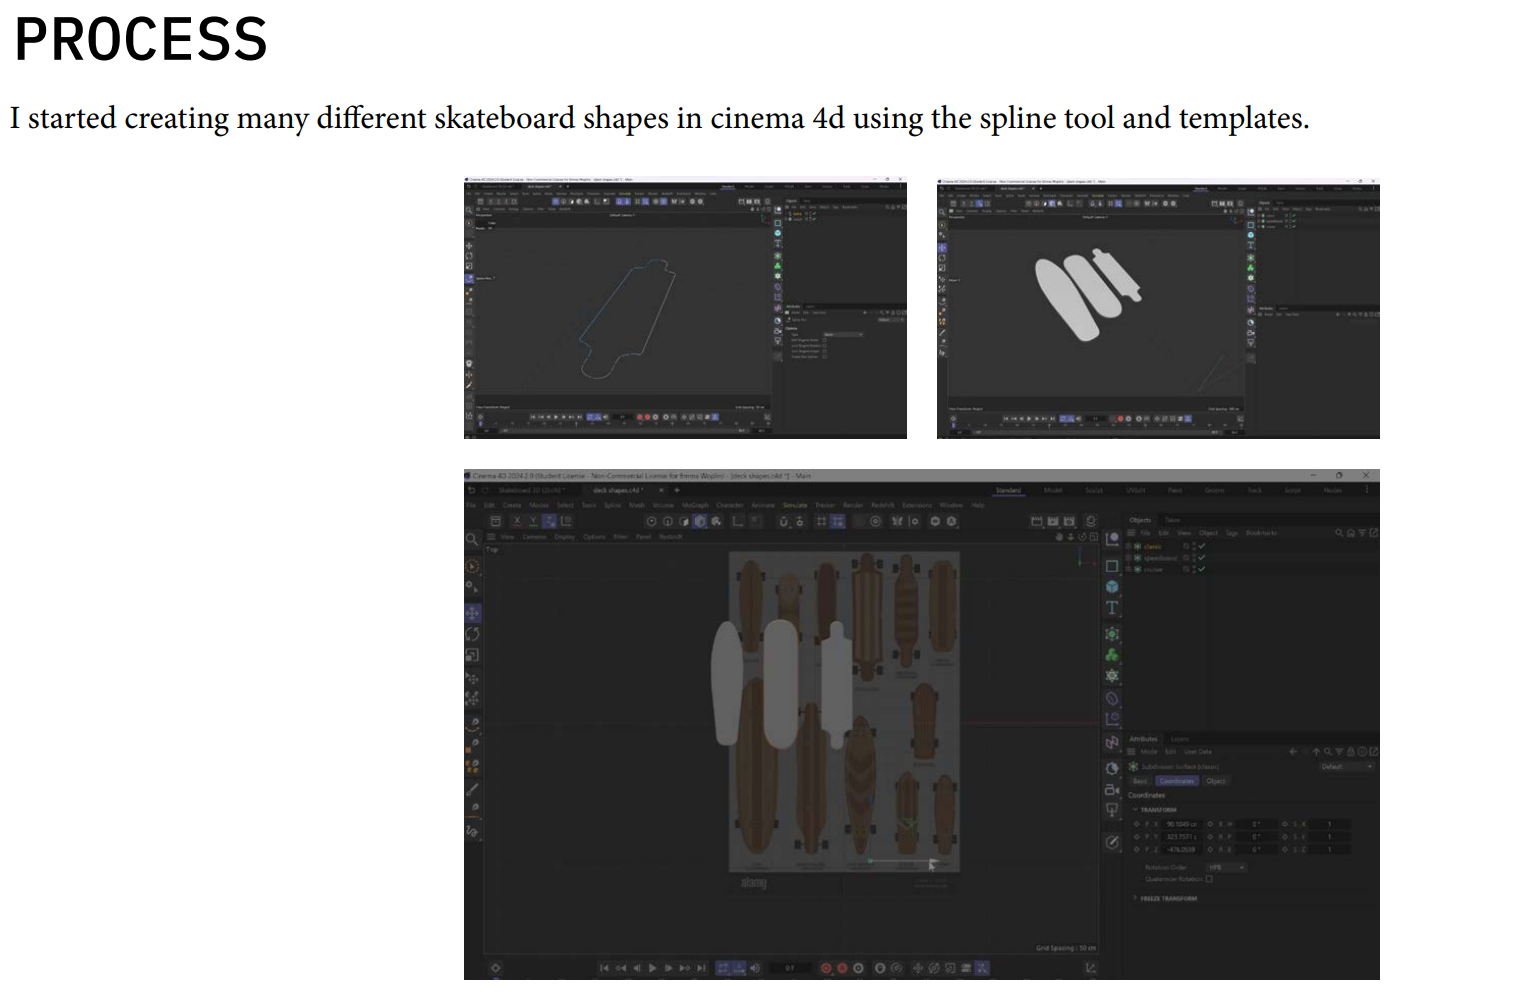Select Scale tool below Rotate in large screenshot
Screen dimensions: 1533x1003
click(472, 655)
